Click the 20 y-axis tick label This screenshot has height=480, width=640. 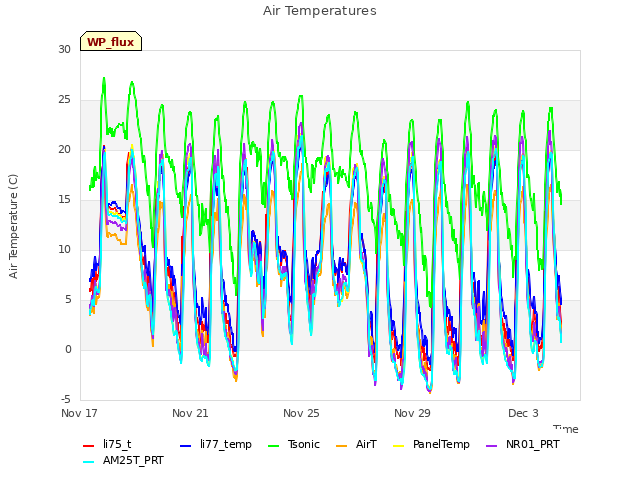64,149
